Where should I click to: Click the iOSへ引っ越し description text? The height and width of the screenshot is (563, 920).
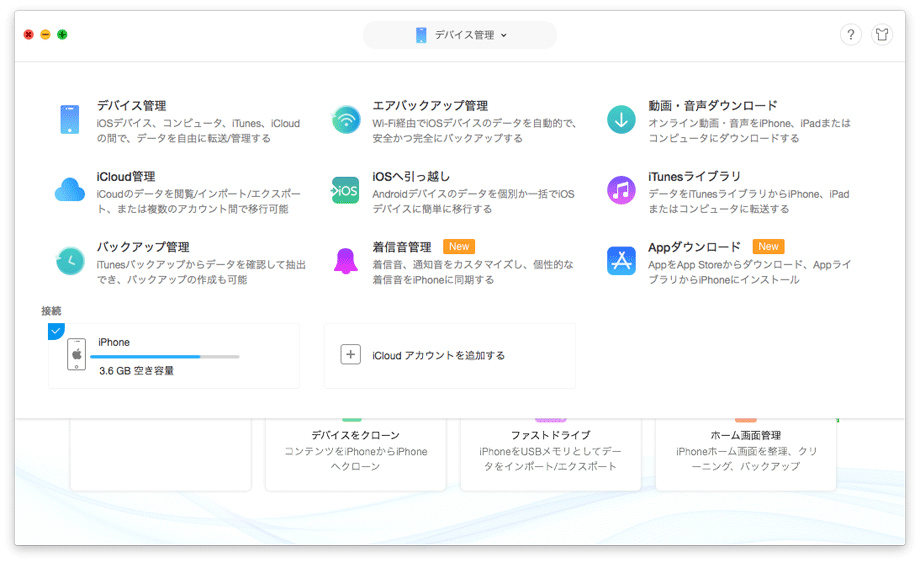[473, 201]
